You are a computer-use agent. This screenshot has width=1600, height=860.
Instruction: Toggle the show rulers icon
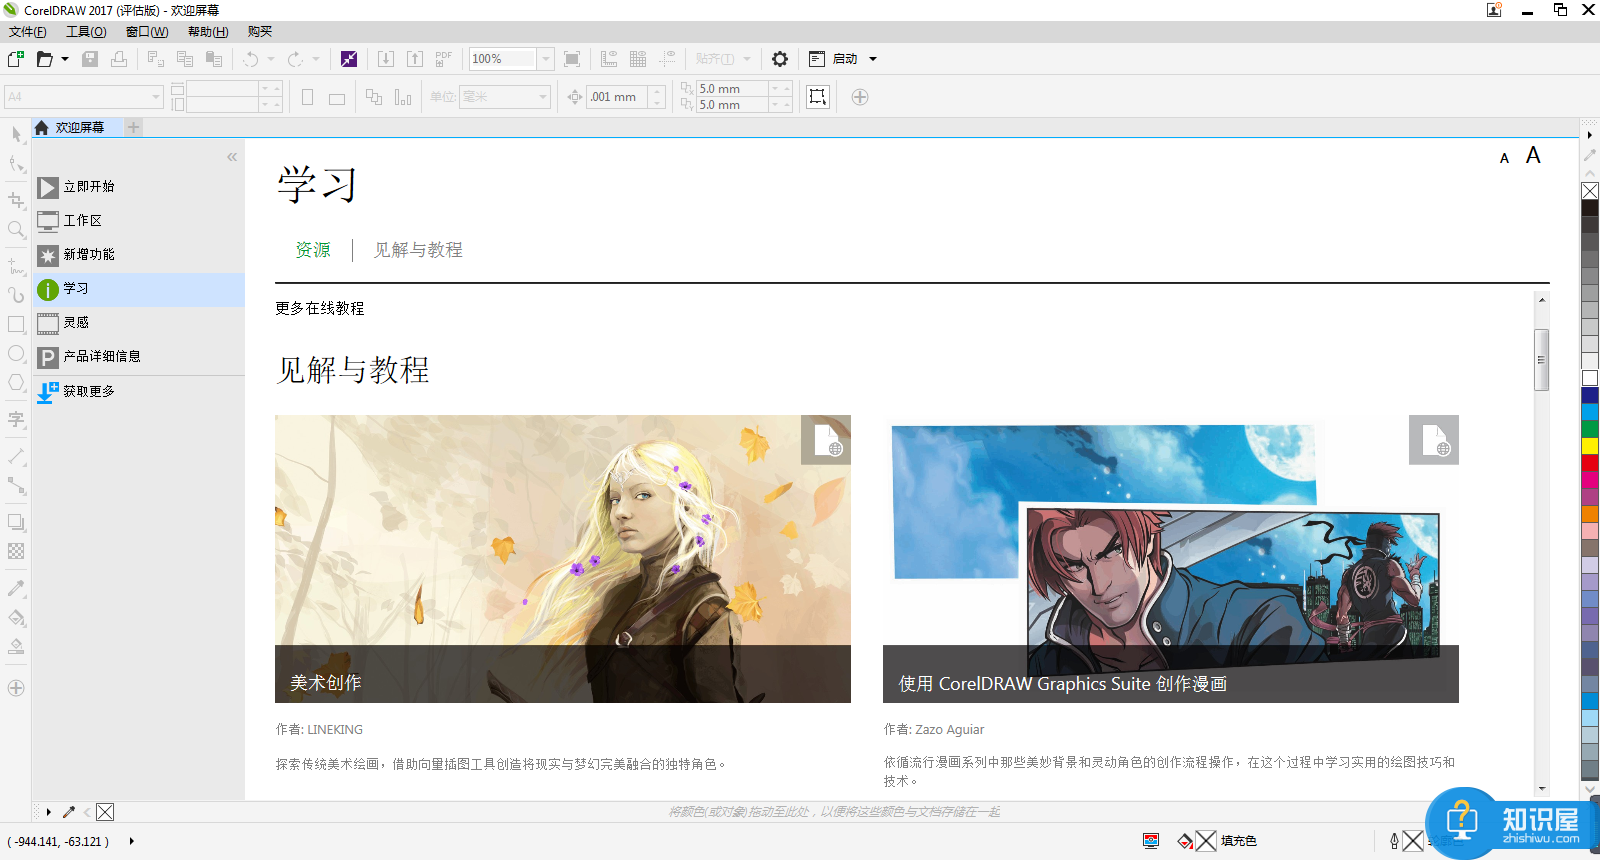[609, 59]
